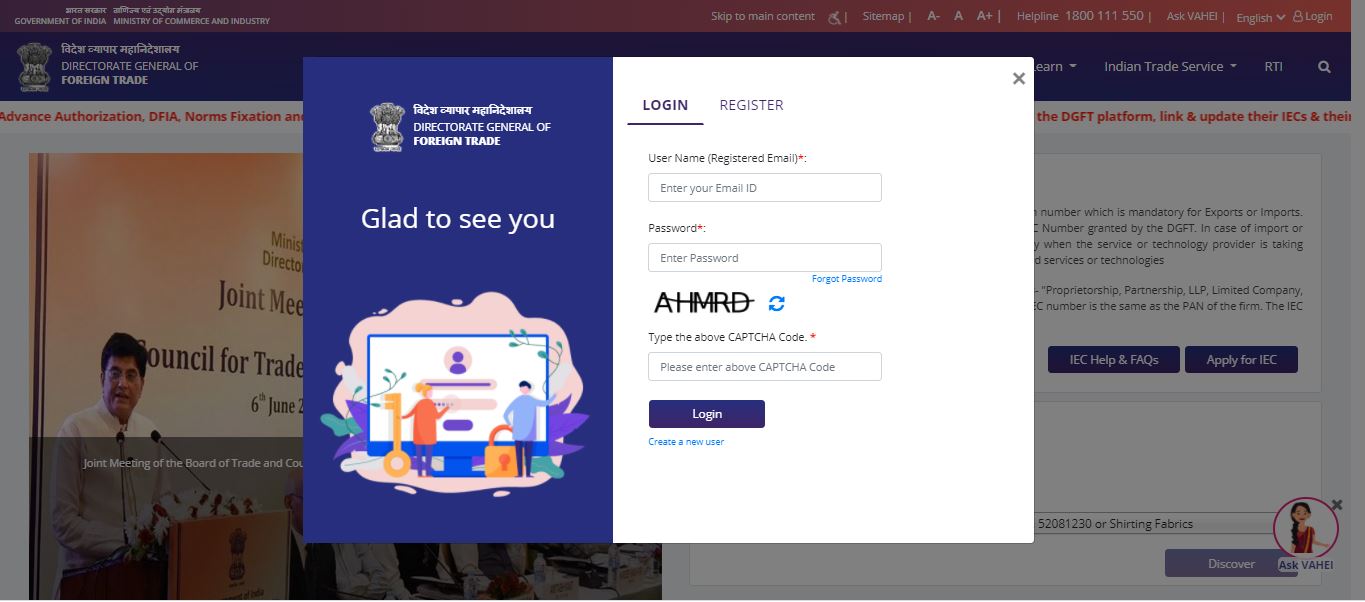Click the User Name email input field

point(765,187)
